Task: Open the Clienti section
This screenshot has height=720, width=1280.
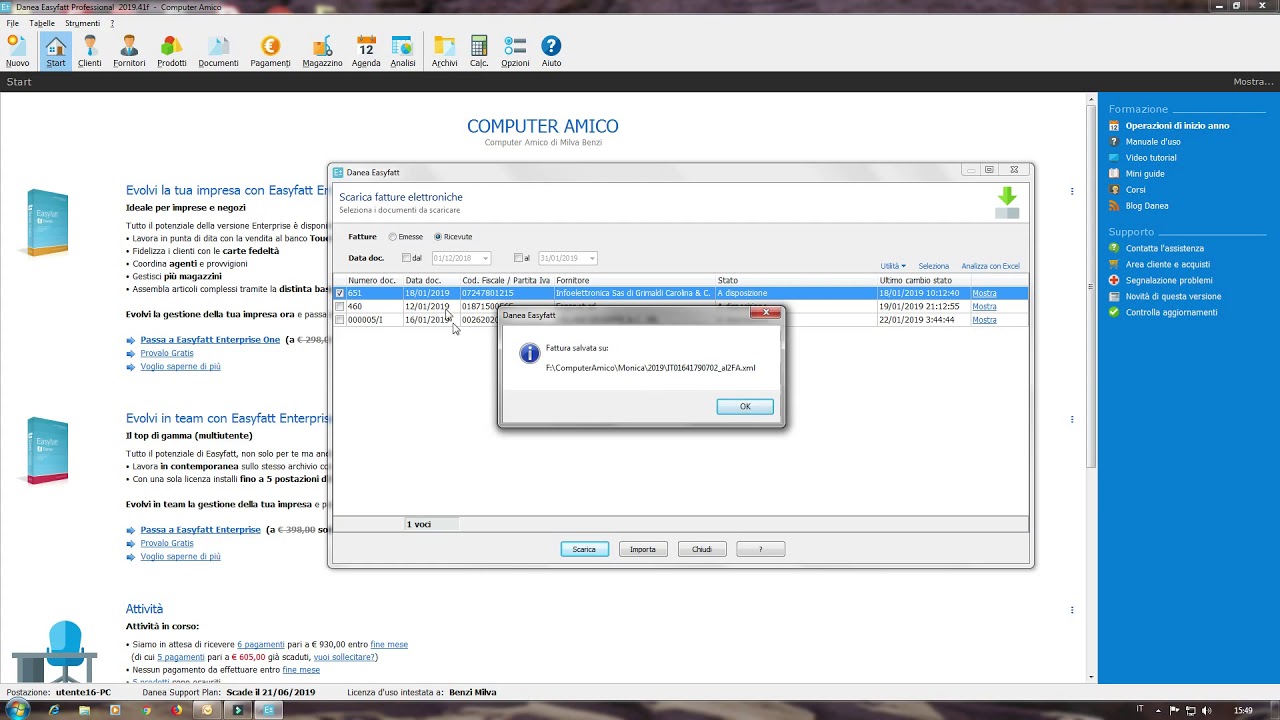Action: pos(90,51)
